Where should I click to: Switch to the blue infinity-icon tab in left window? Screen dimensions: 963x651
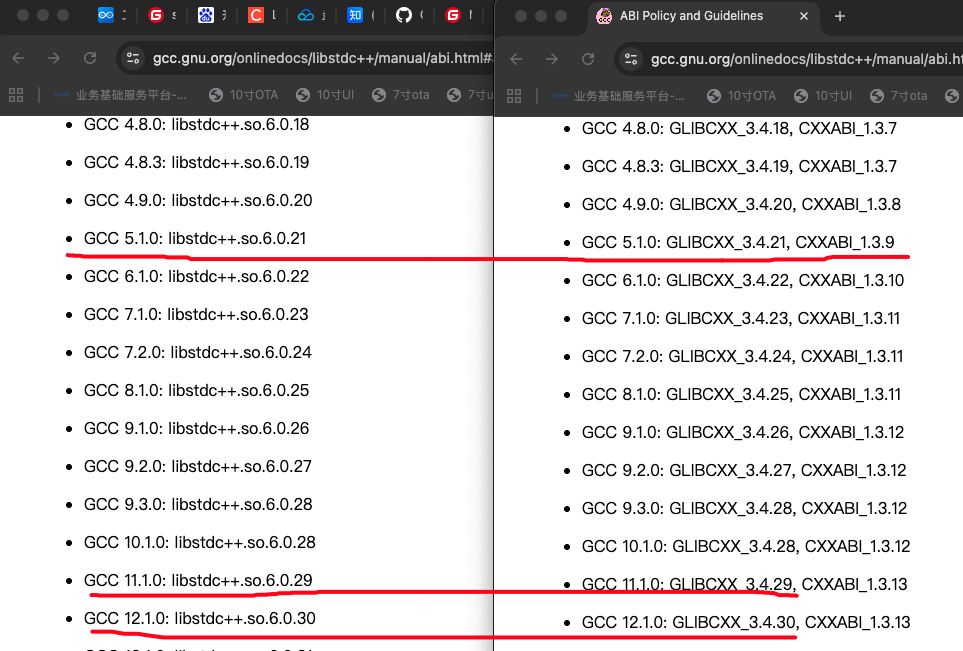(x=106, y=15)
